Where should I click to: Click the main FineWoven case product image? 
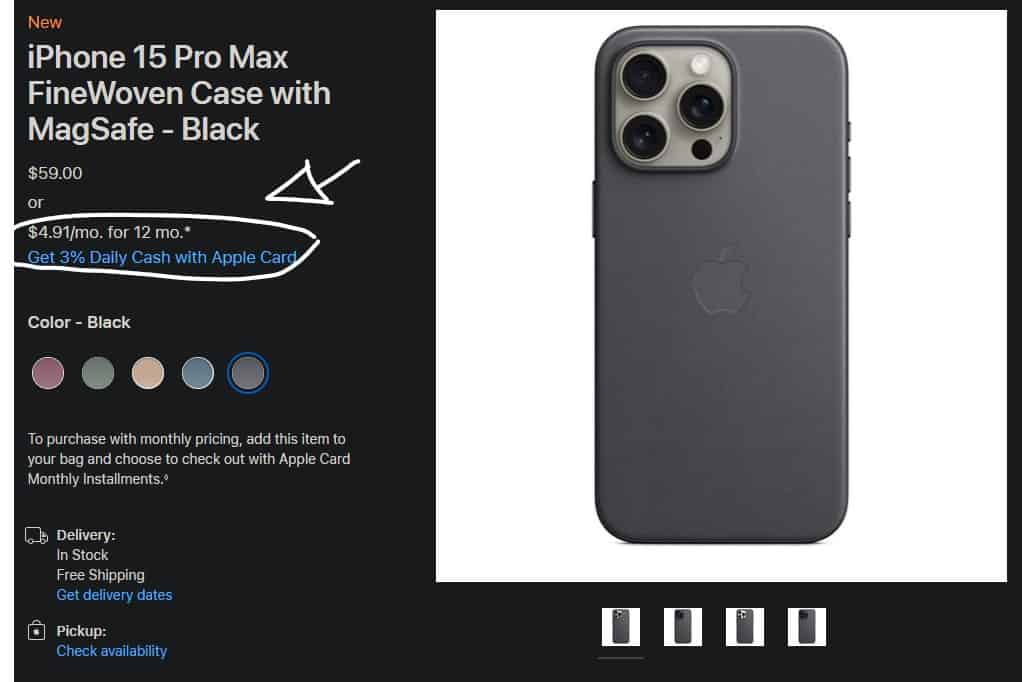(x=721, y=295)
